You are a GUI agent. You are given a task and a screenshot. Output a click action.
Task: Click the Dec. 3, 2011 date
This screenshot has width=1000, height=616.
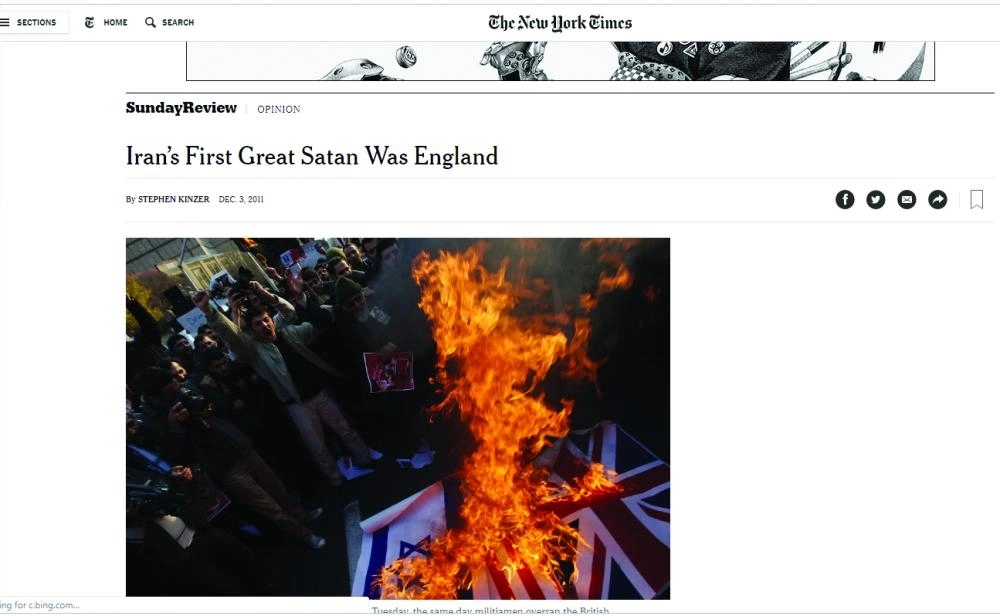coord(241,199)
